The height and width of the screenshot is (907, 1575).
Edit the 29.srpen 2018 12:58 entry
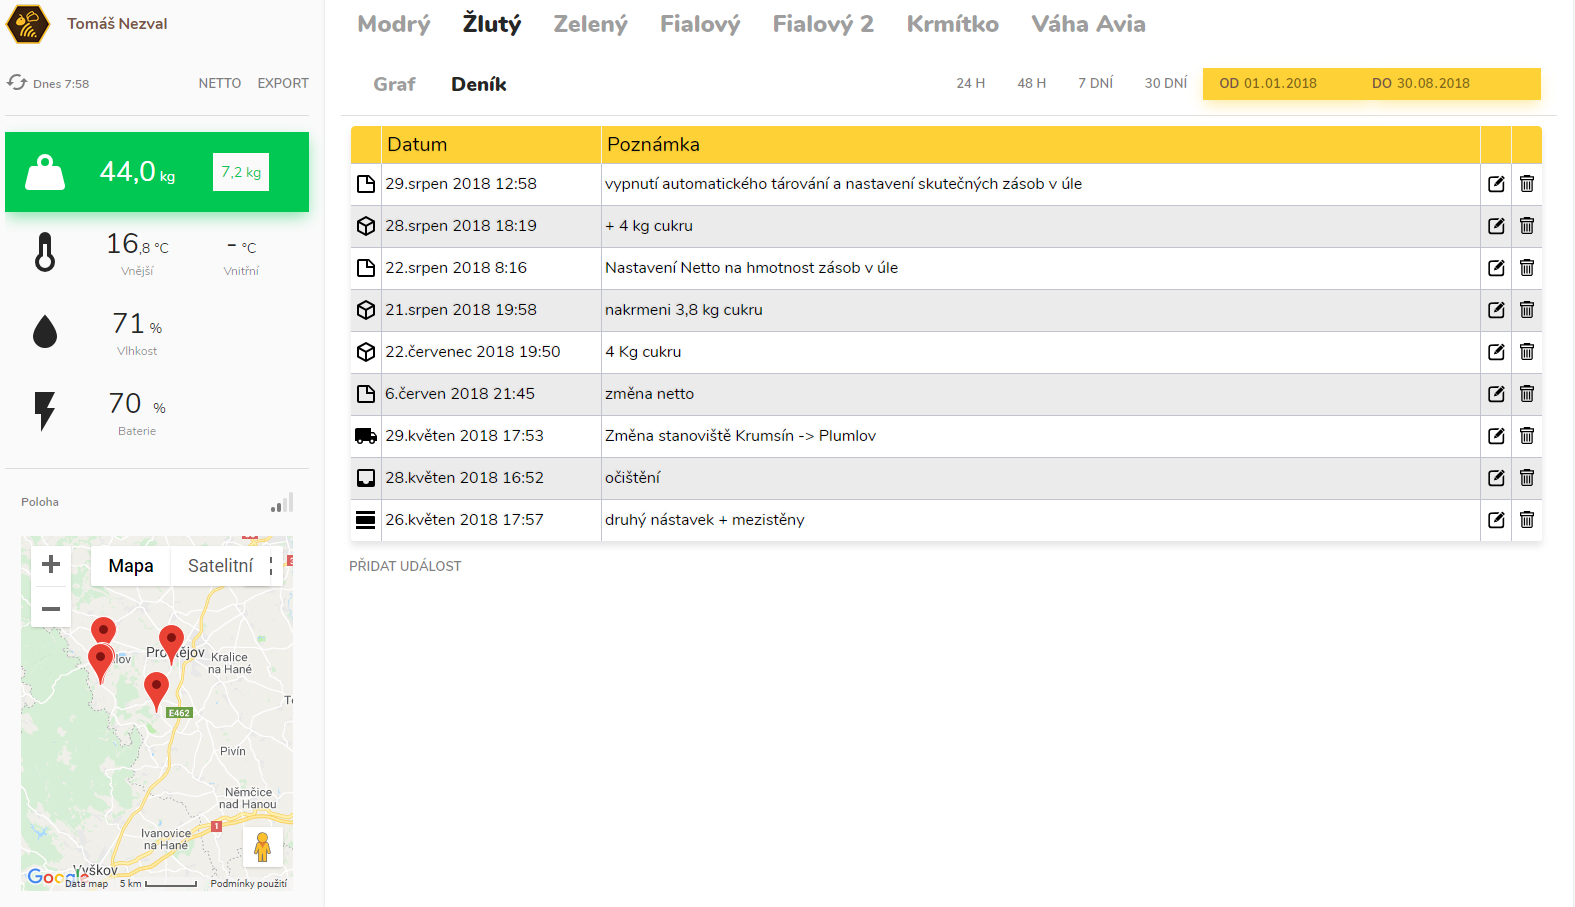point(1496,184)
